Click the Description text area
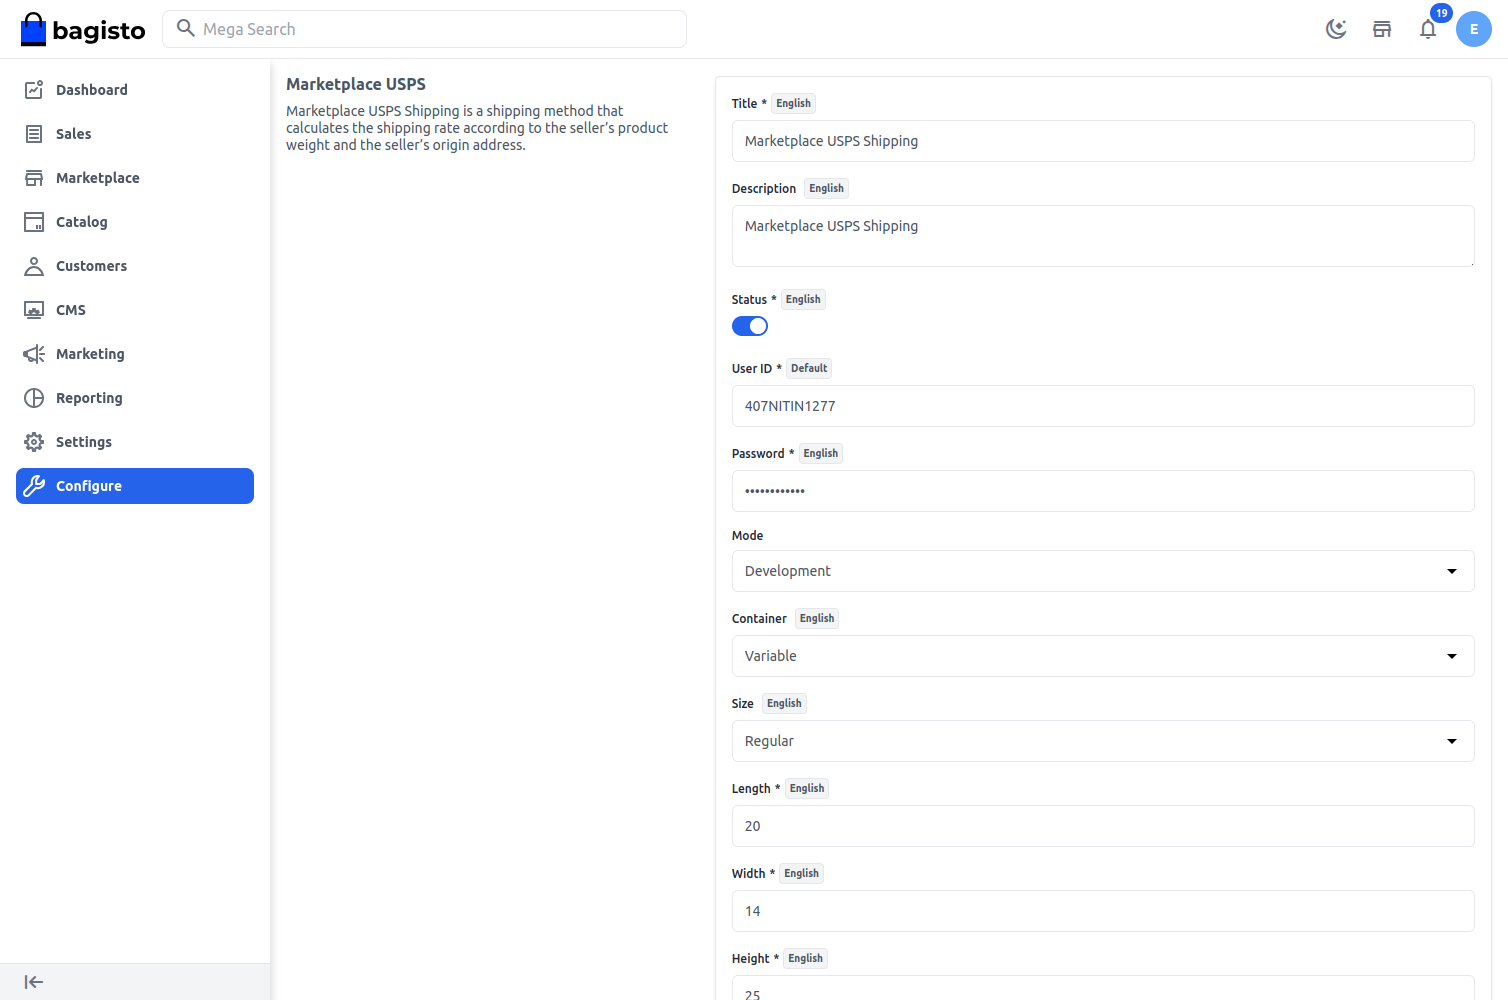1508x1000 pixels. point(1103,236)
